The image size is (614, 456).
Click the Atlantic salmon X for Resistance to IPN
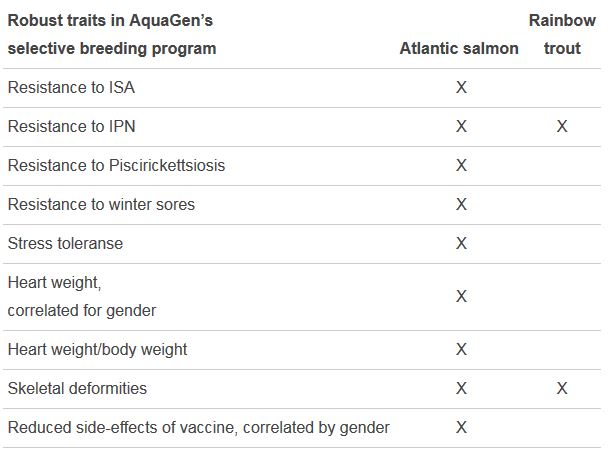click(x=461, y=127)
